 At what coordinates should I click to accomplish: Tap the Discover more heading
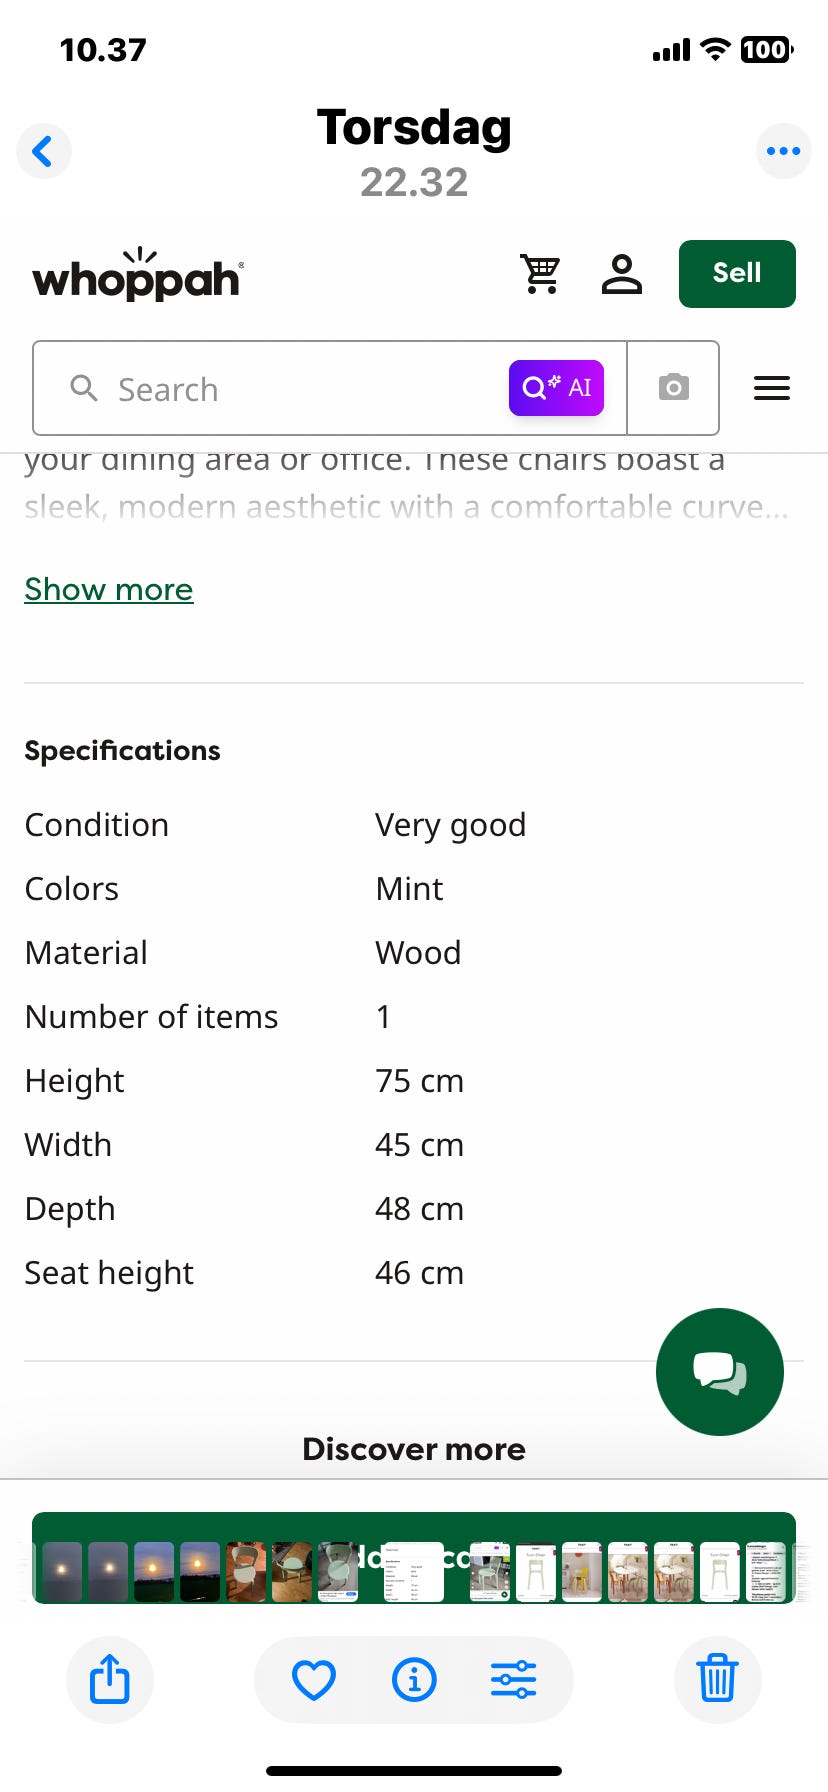[x=414, y=1449]
